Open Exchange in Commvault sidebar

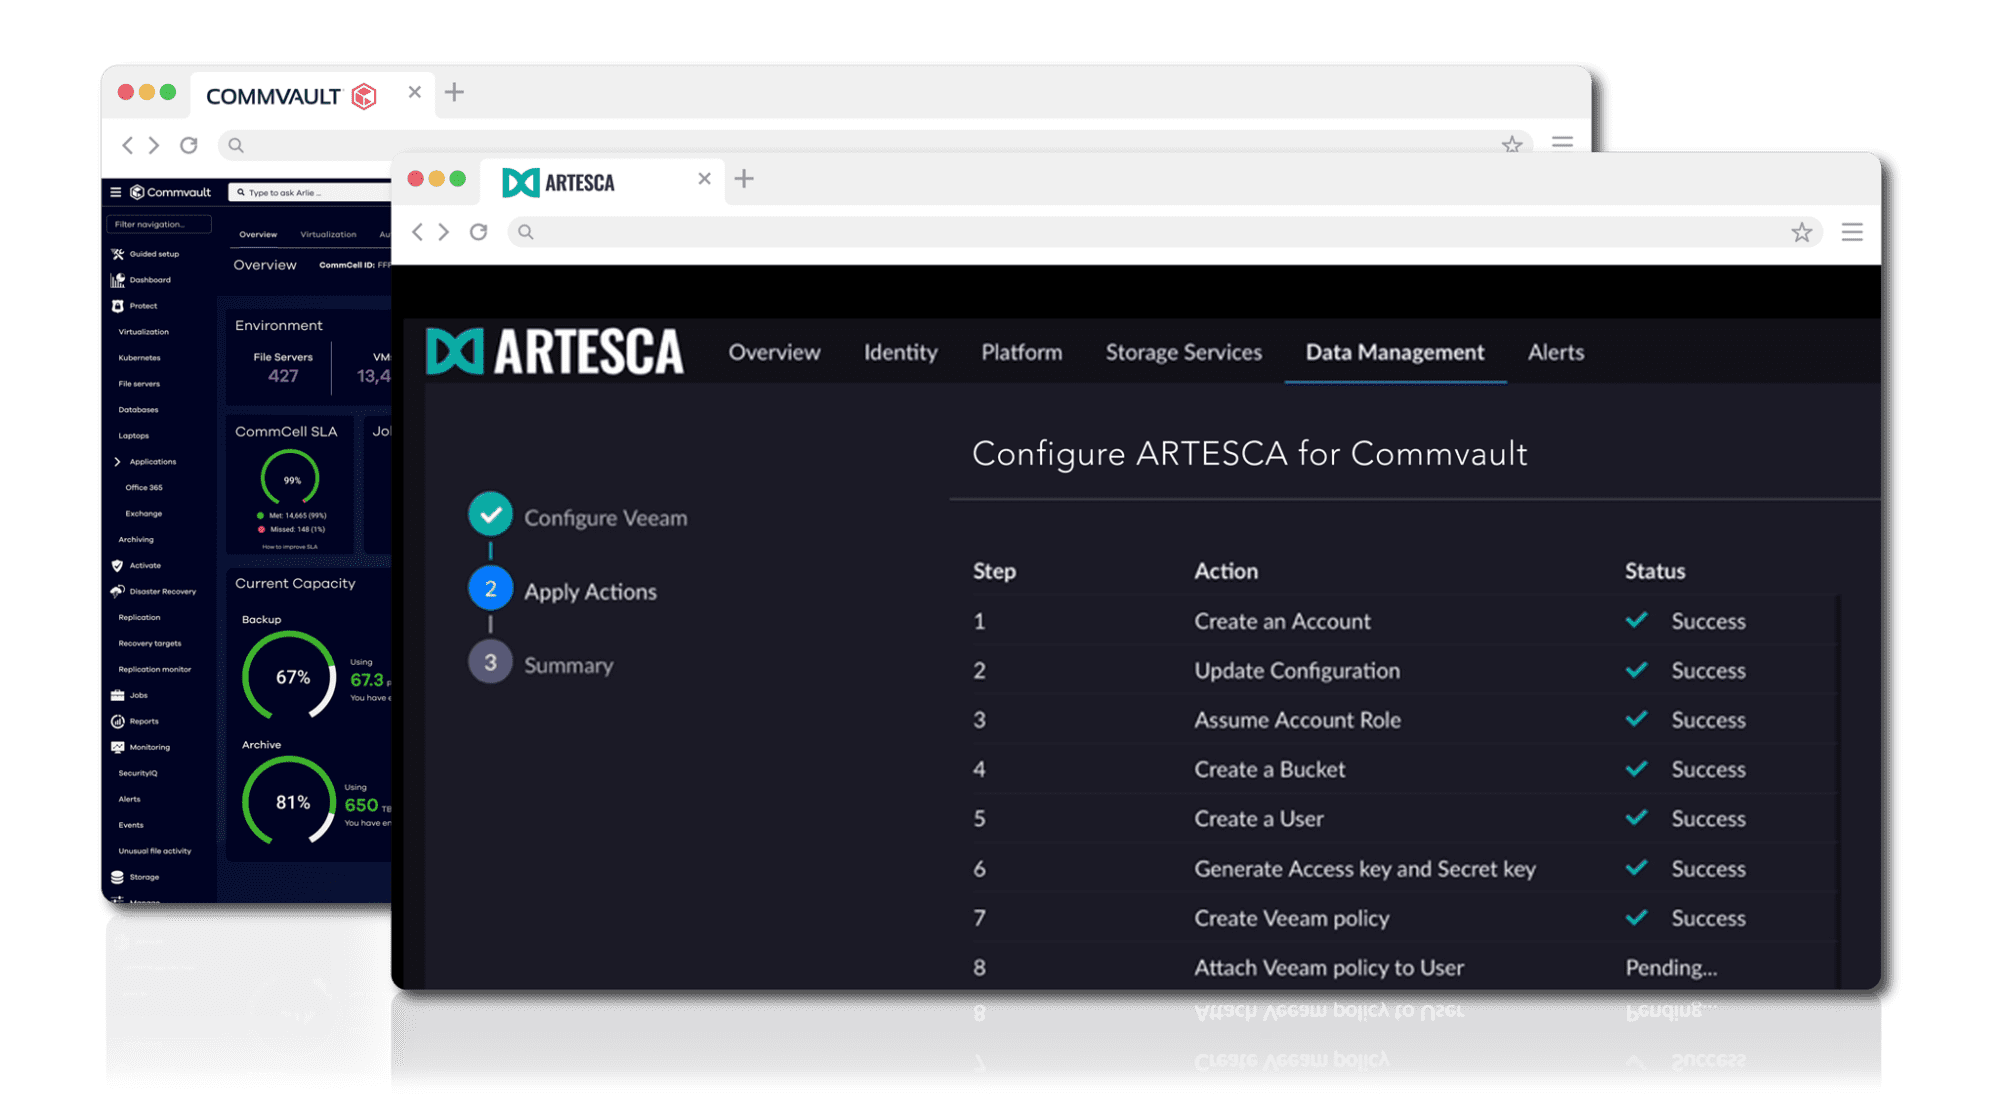(144, 514)
